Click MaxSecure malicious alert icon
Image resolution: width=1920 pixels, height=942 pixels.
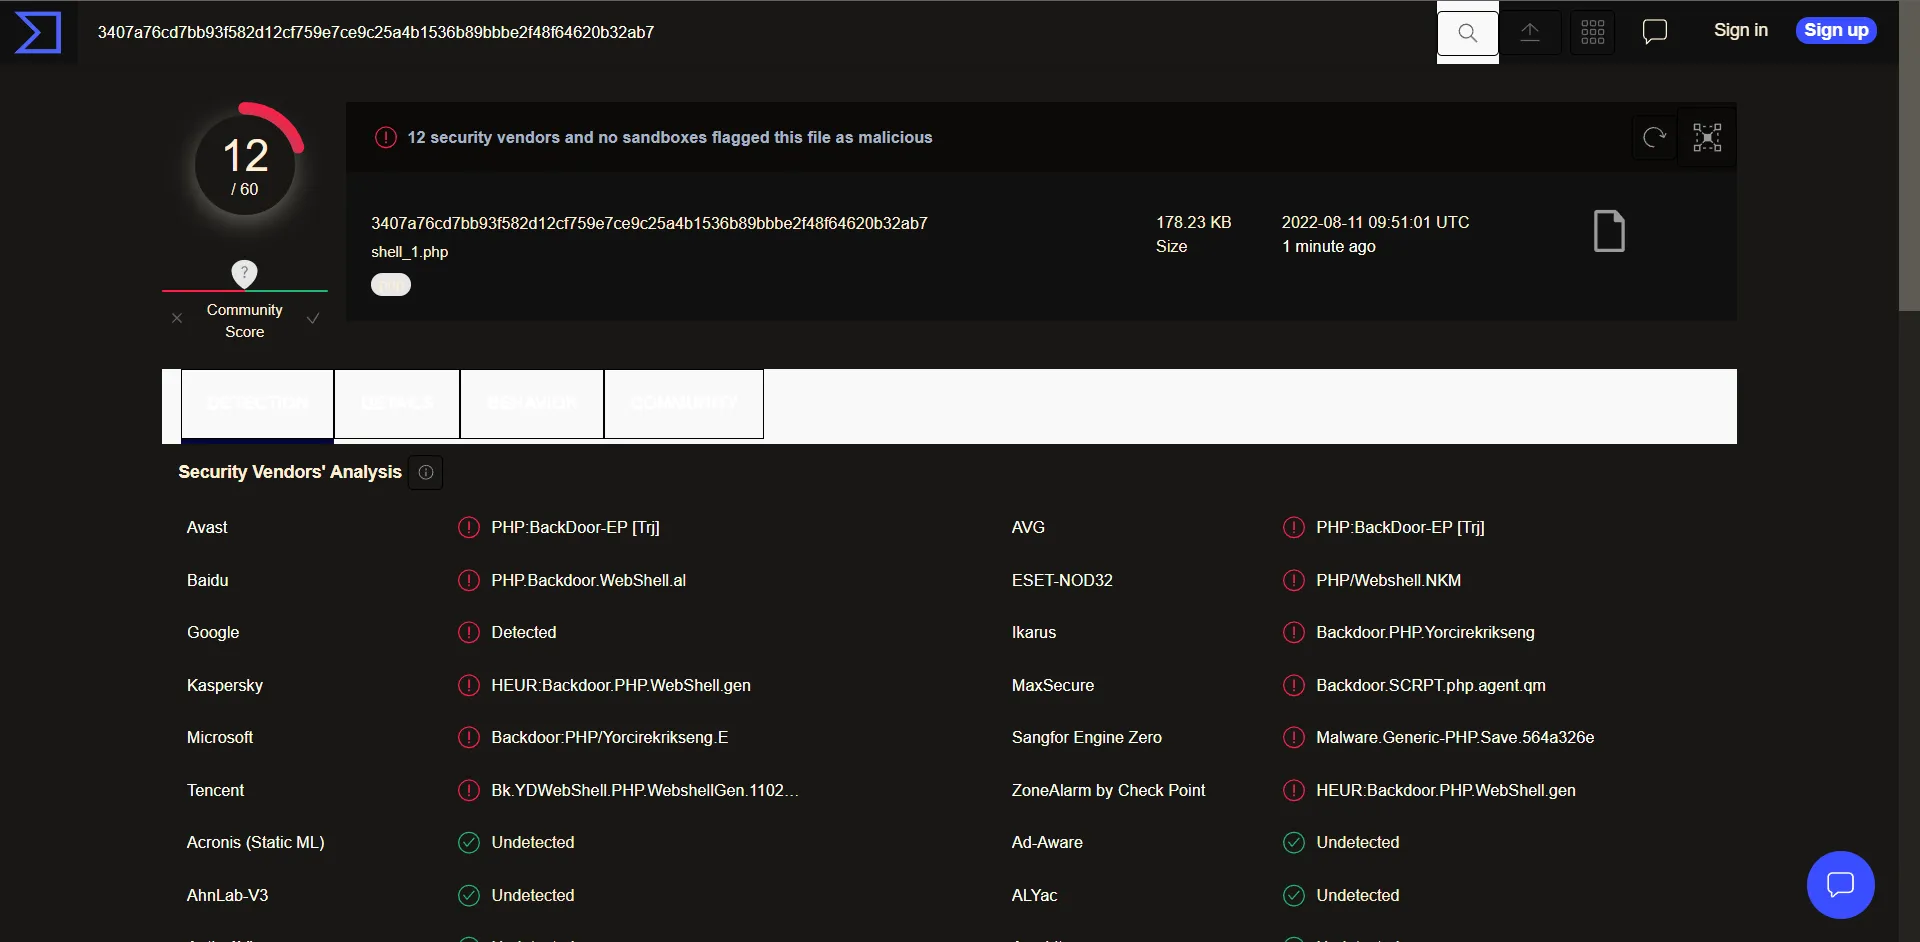[1294, 685]
